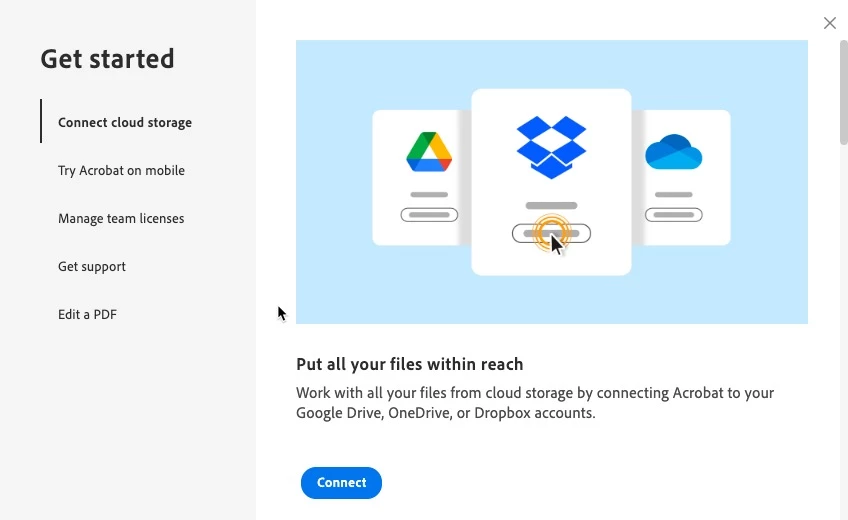848x520 pixels.
Task: Click the 'Get started' title
Action: [108, 59]
